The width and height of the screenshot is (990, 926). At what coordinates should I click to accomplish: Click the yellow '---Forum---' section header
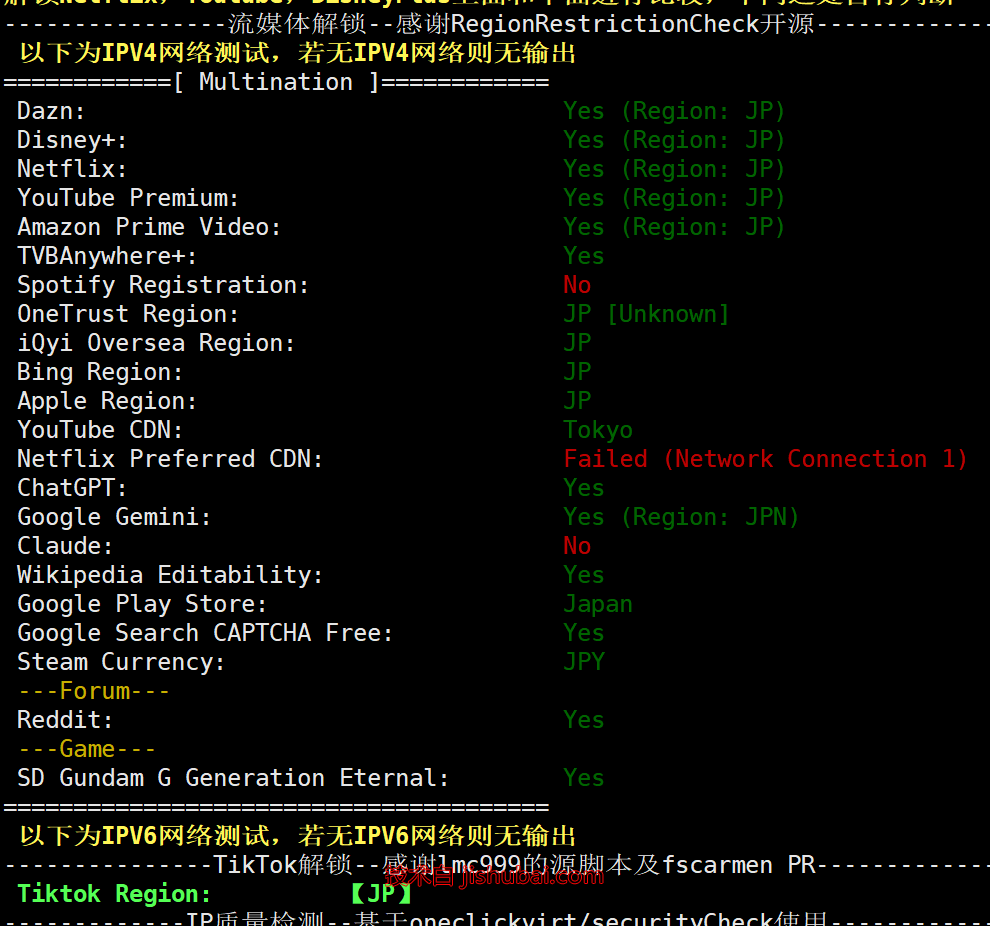pos(93,691)
